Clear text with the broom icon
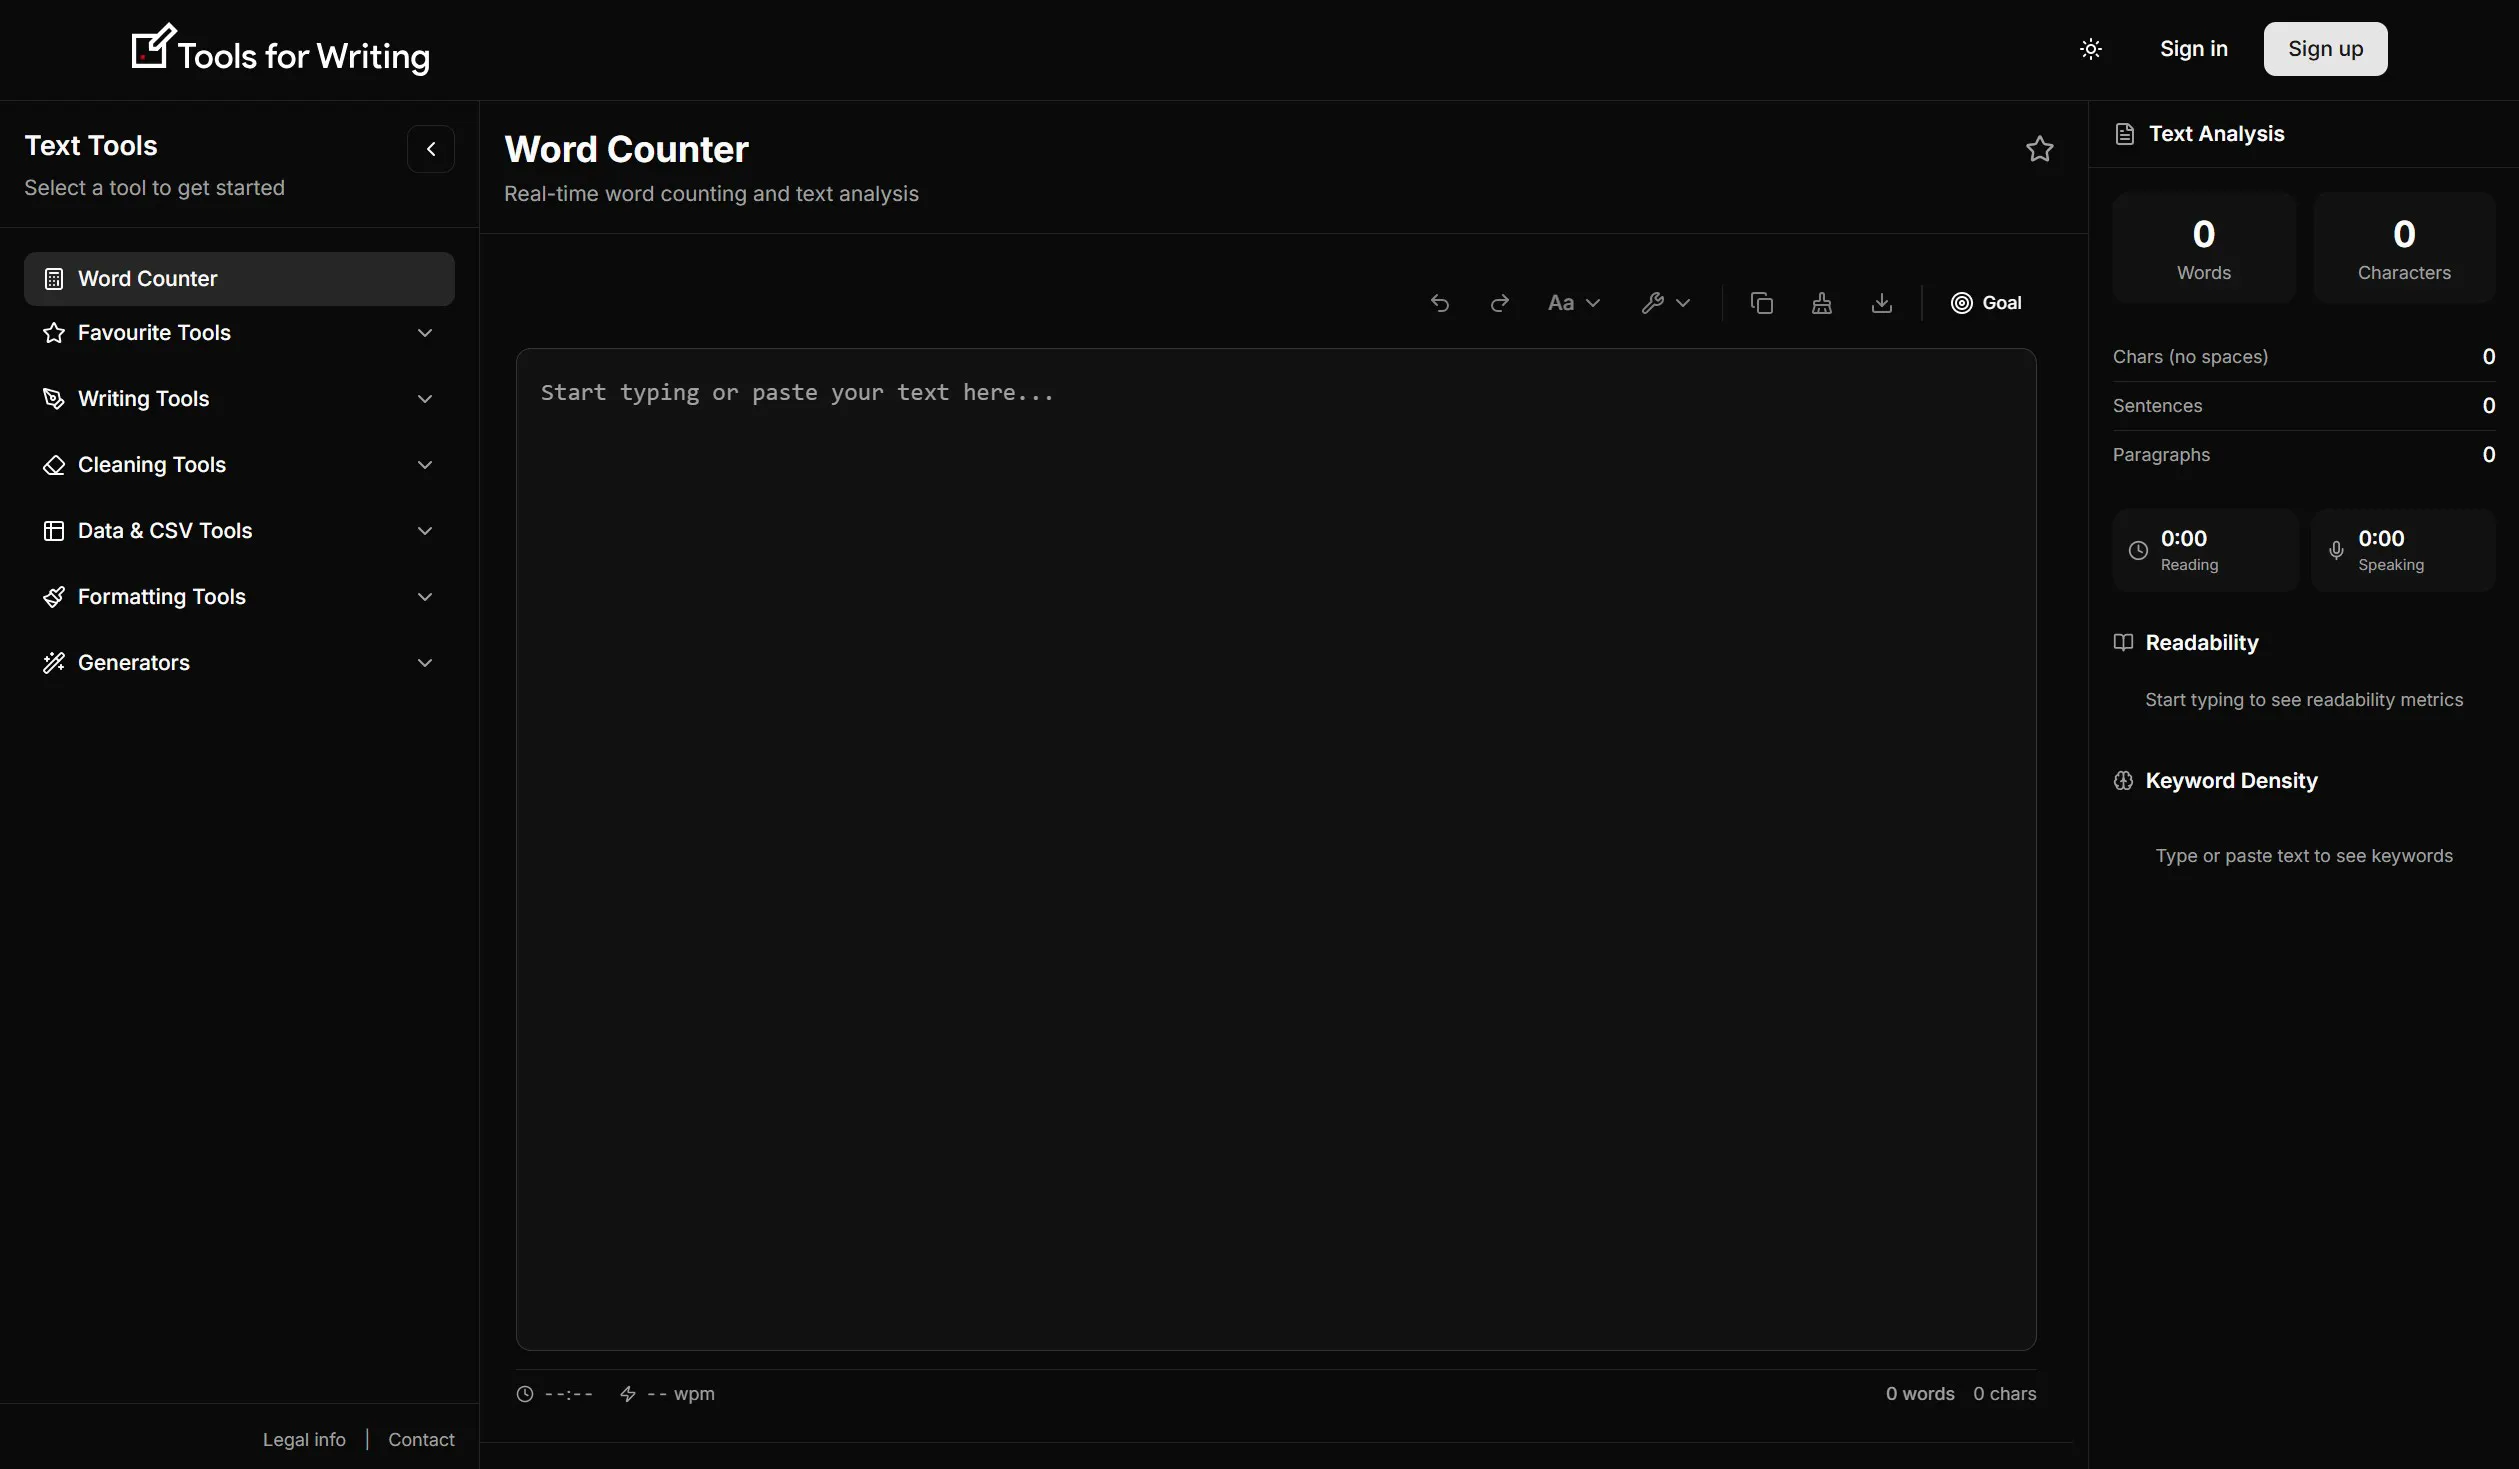 click(x=1821, y=303)
